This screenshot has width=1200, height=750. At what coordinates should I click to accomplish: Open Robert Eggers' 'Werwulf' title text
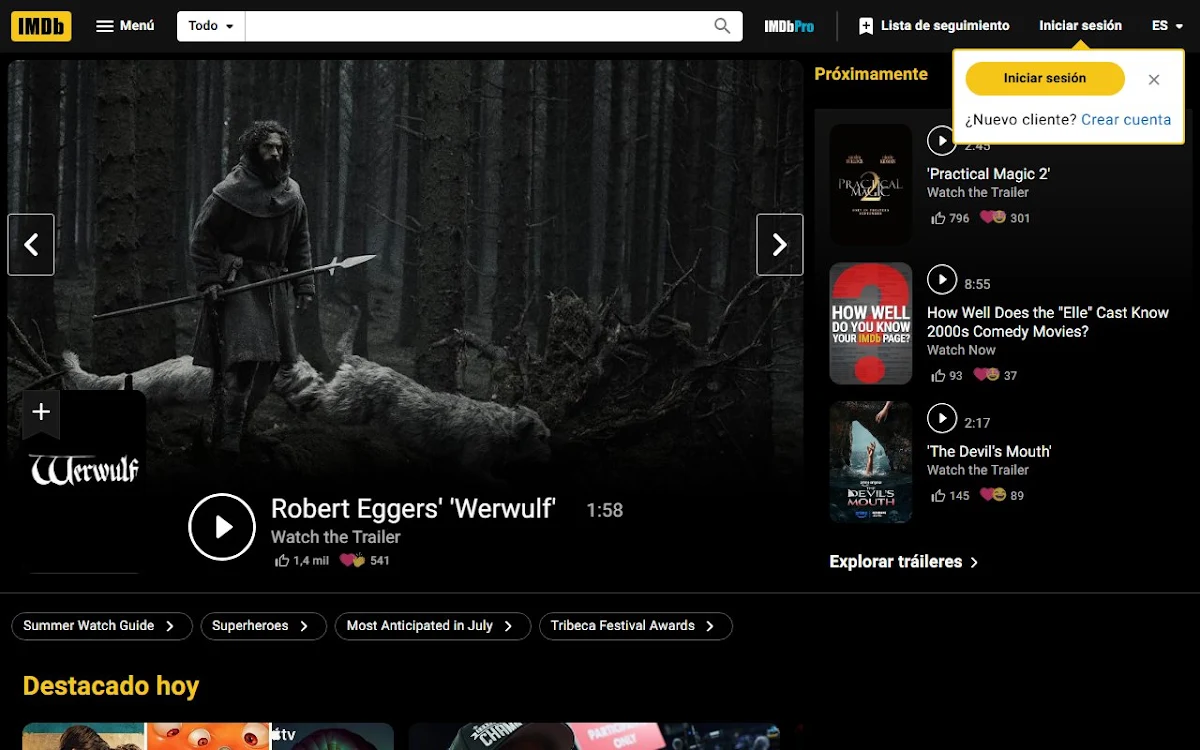(x=413, y=508)
